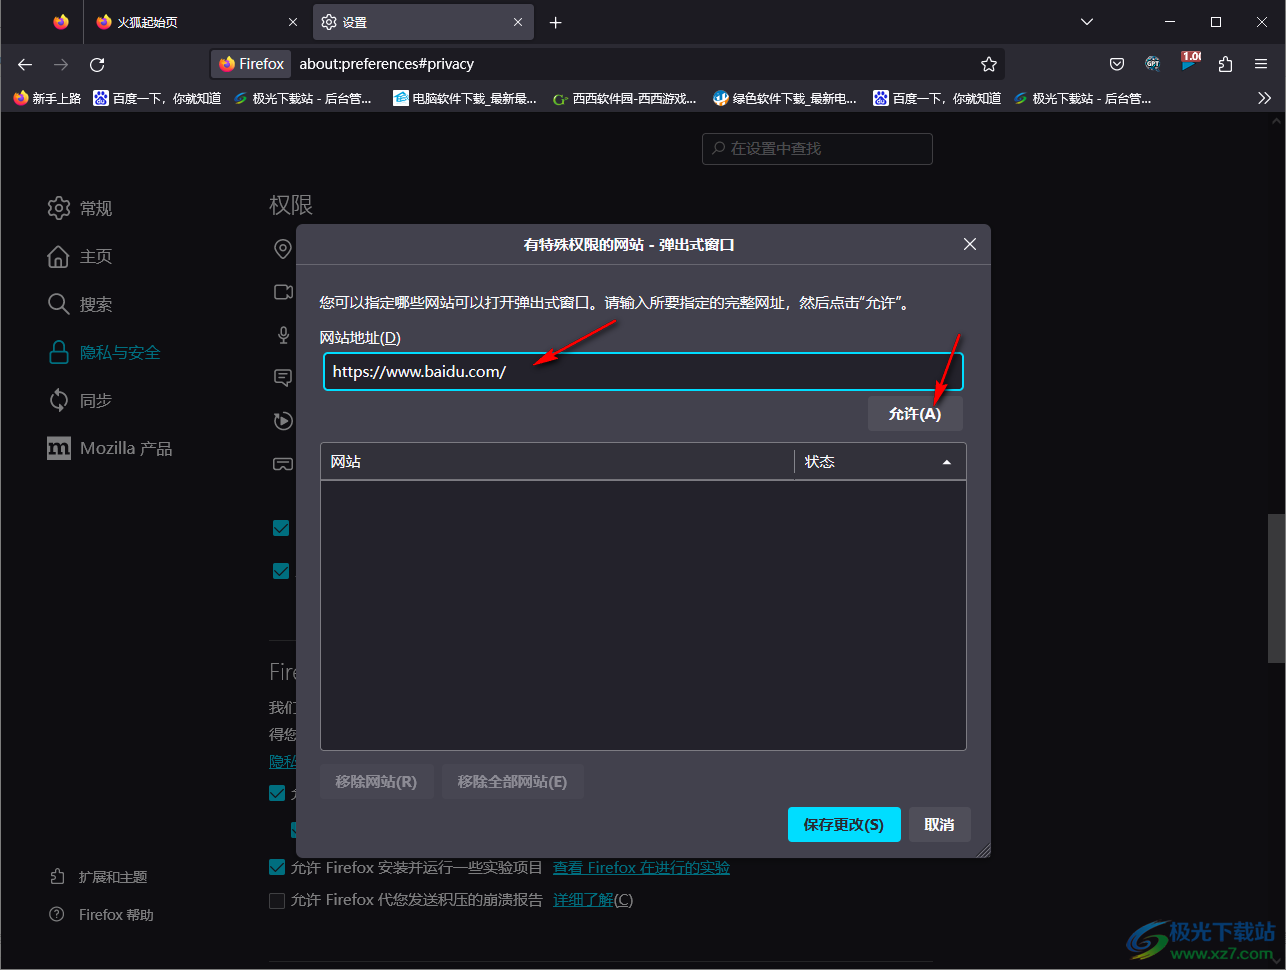The height and width of the screenshot is (970, 1286).
Task: Click the microphone permission icon
Action: pos(283,335)
